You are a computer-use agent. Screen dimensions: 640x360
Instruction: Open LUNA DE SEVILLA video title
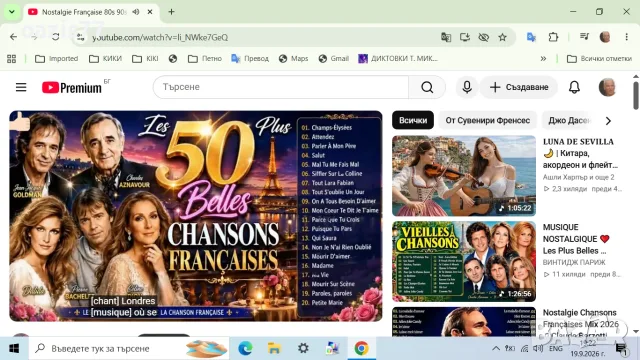[x=580, y=153]
